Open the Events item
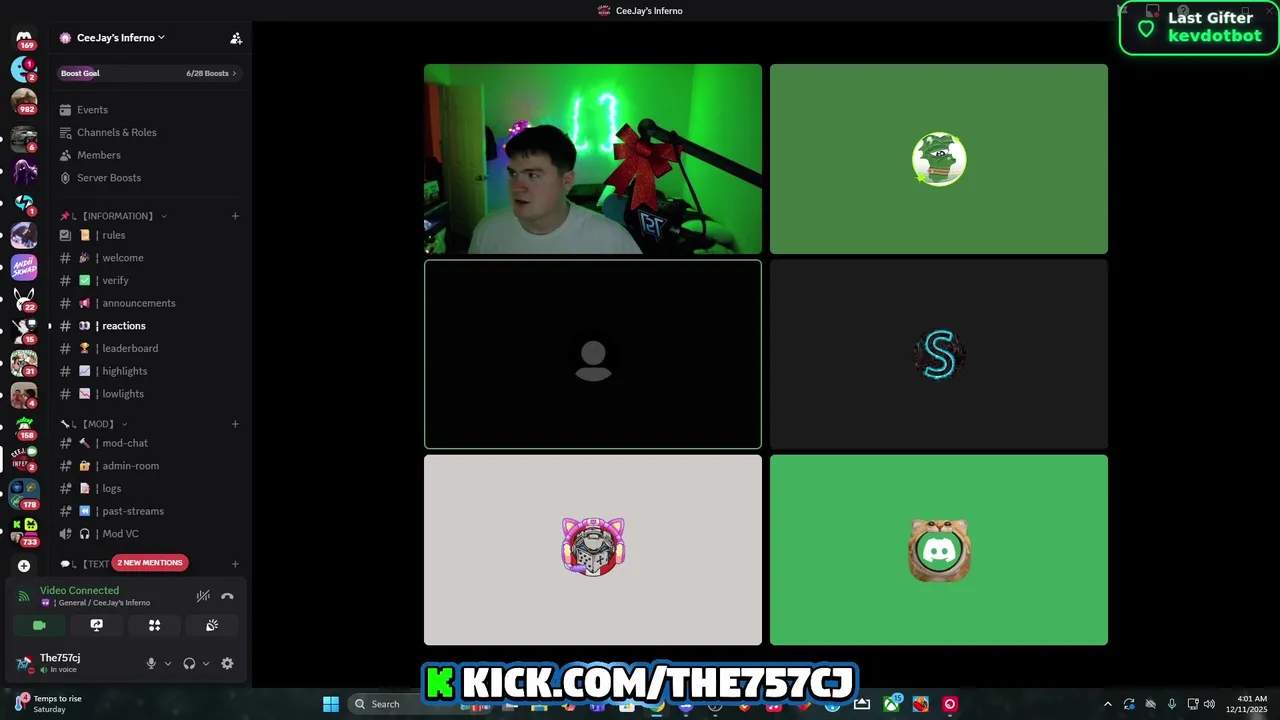 tap(148, 110)
